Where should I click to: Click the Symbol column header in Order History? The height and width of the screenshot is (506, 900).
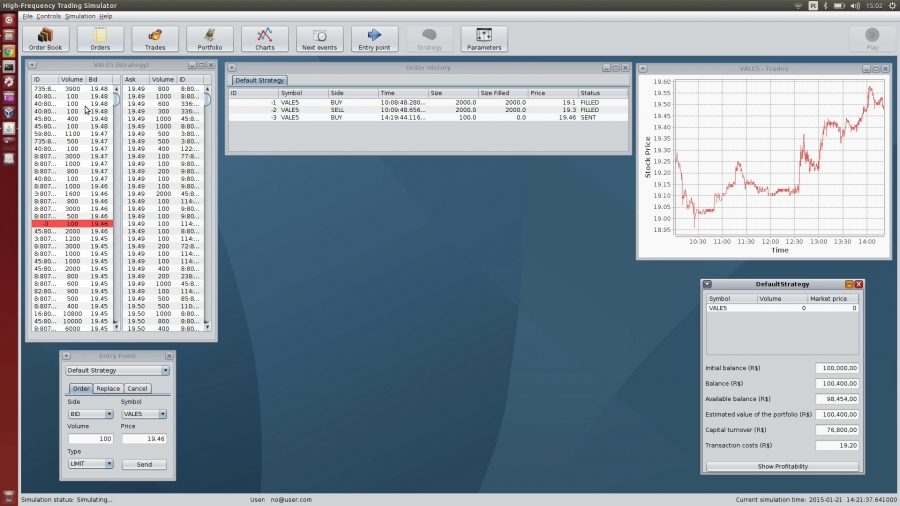coord(303,93)
